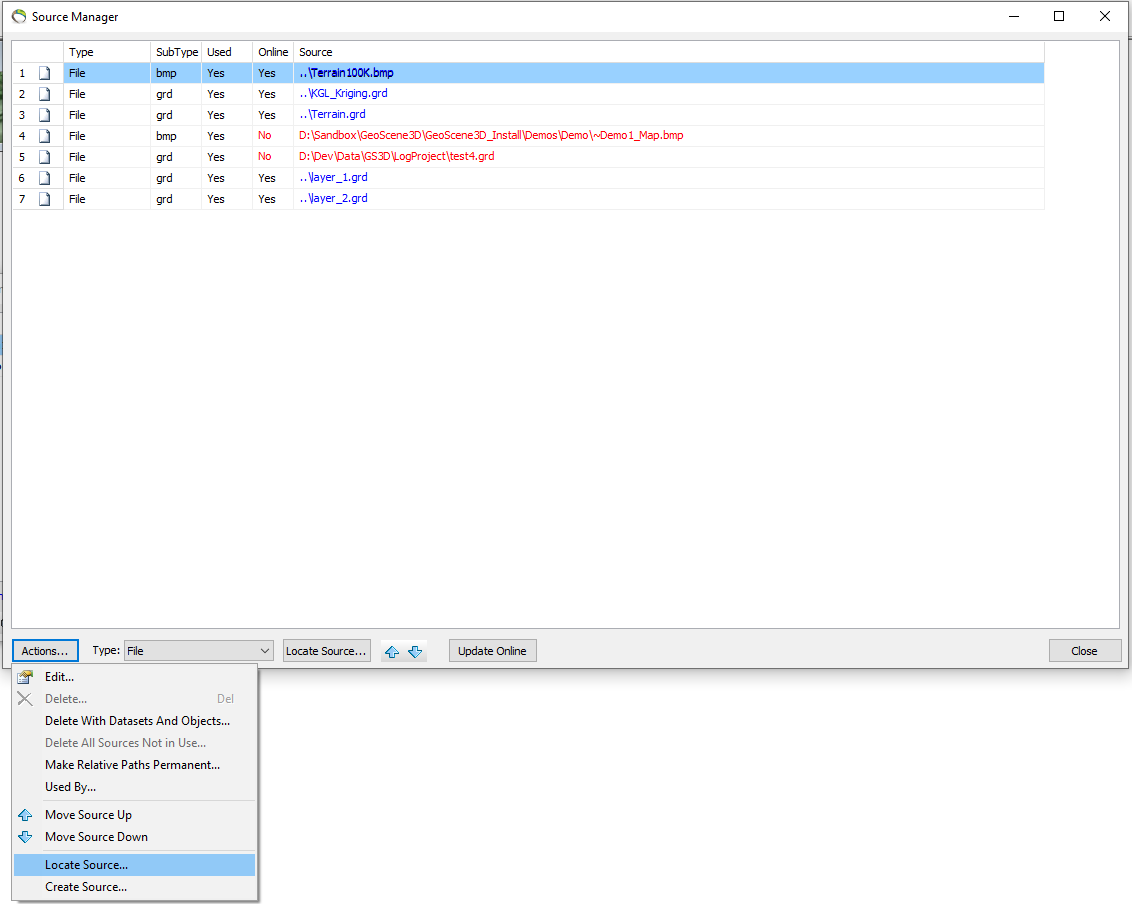Viewport: 1132px width, 904px height.
Task: Select the offline test4.grd source row
Action: (x=528, y=157)
